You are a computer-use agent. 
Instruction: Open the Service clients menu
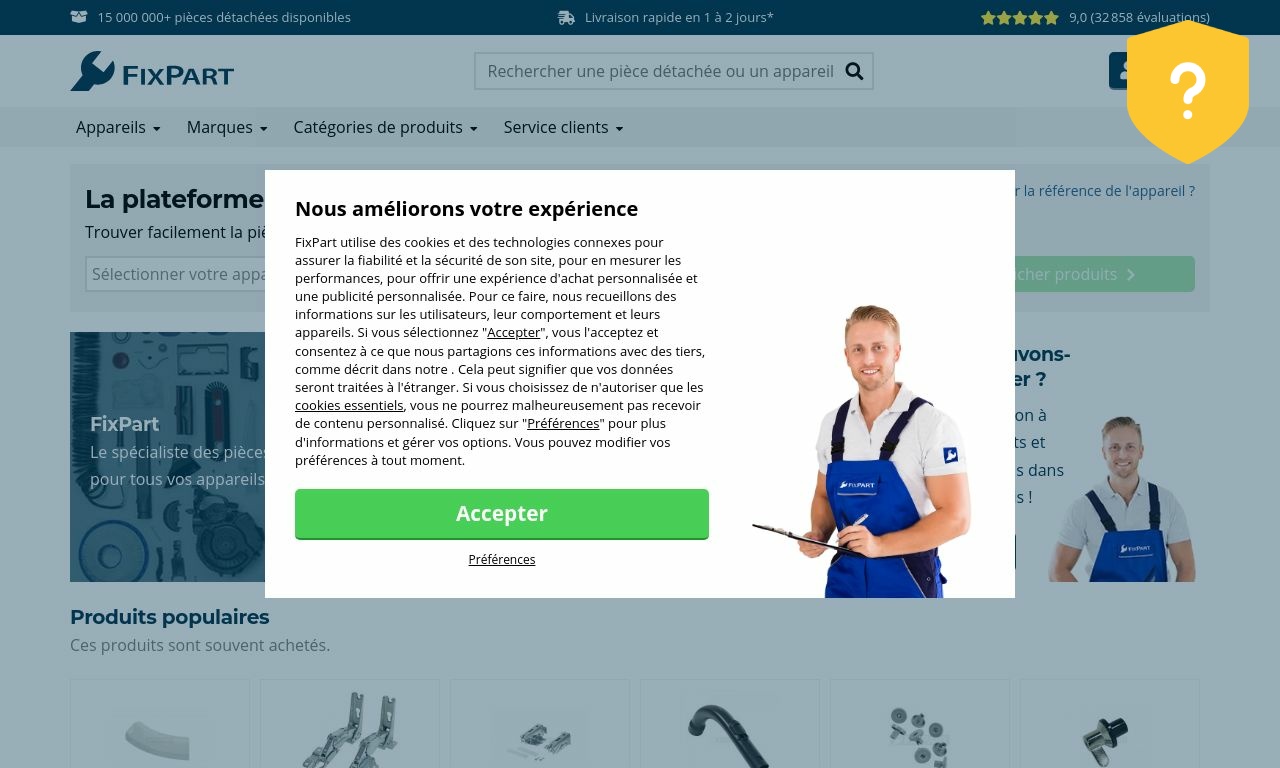click(563, 127)
